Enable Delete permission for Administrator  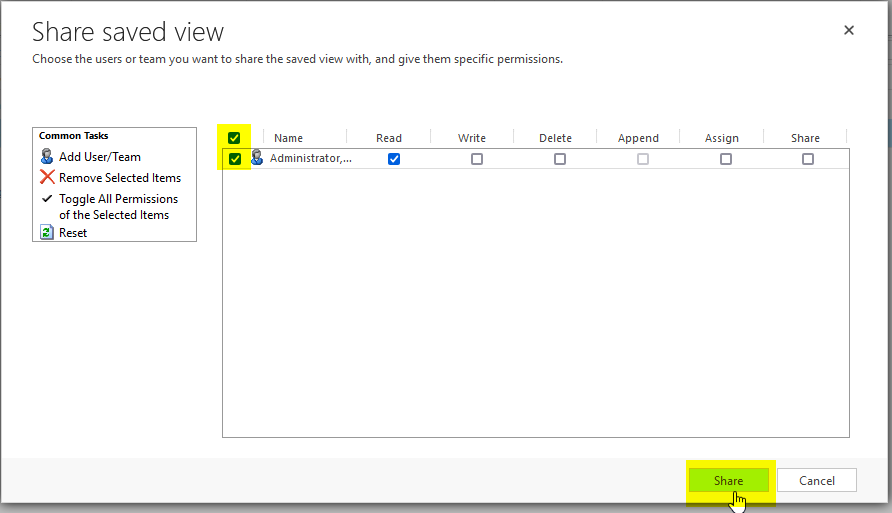pos(560,159)
